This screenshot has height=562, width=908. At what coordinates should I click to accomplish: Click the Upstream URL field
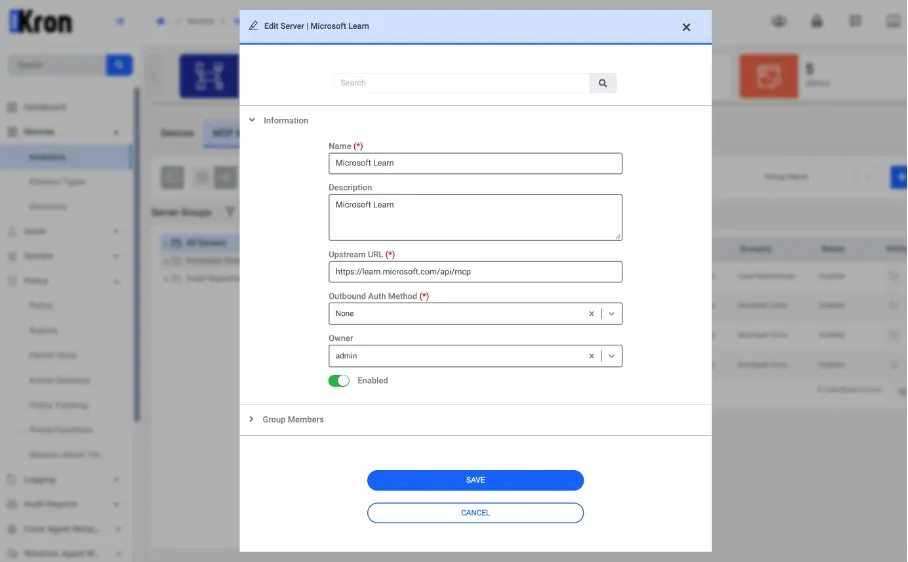[475, 272]
